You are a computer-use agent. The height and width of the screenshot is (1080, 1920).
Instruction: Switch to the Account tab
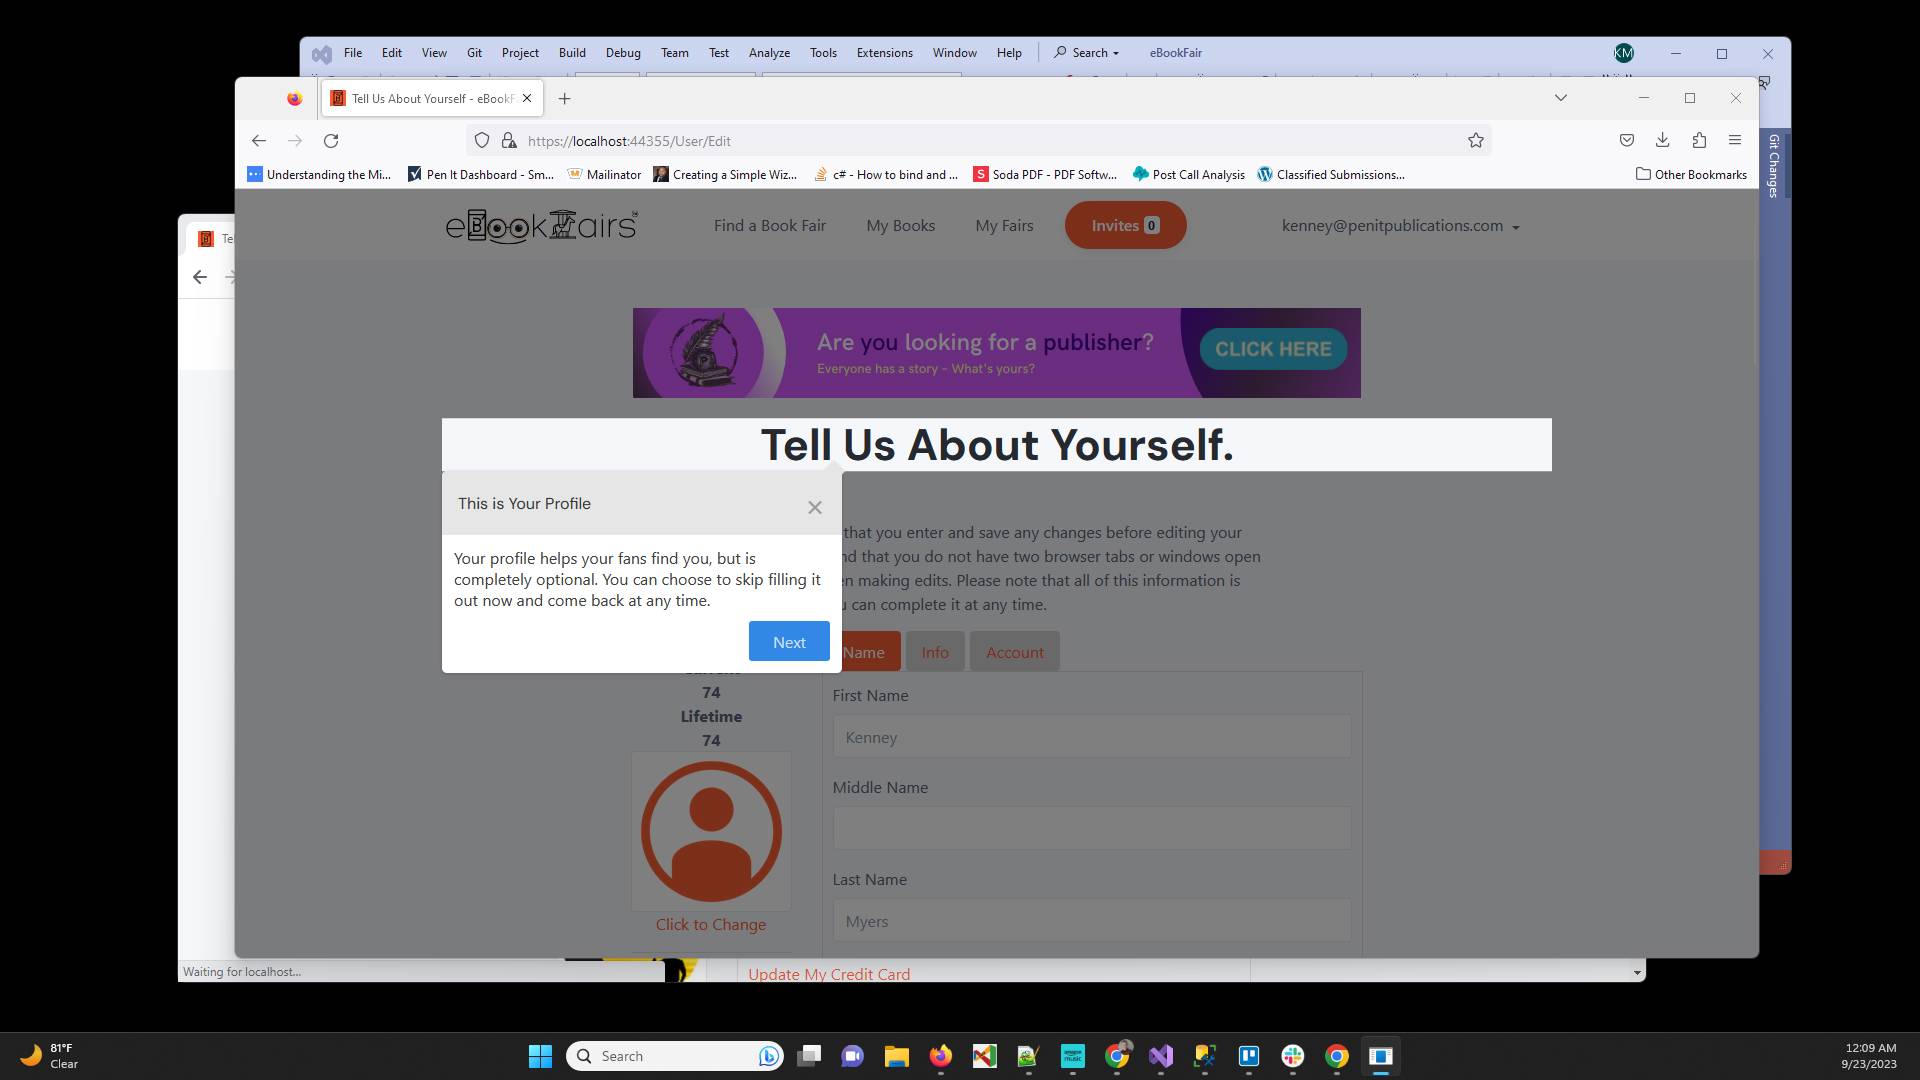1015,651
